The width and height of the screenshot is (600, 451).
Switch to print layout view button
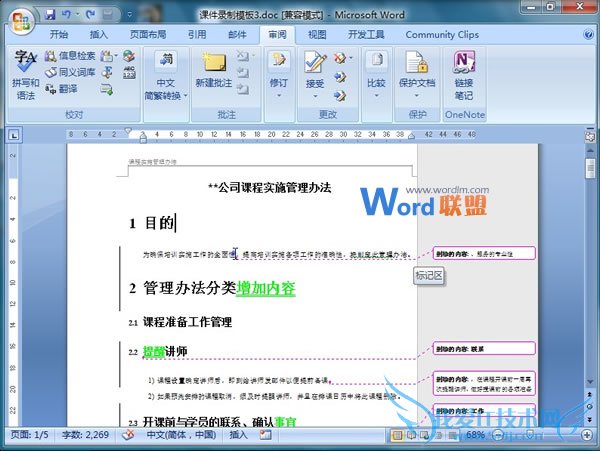398,435
